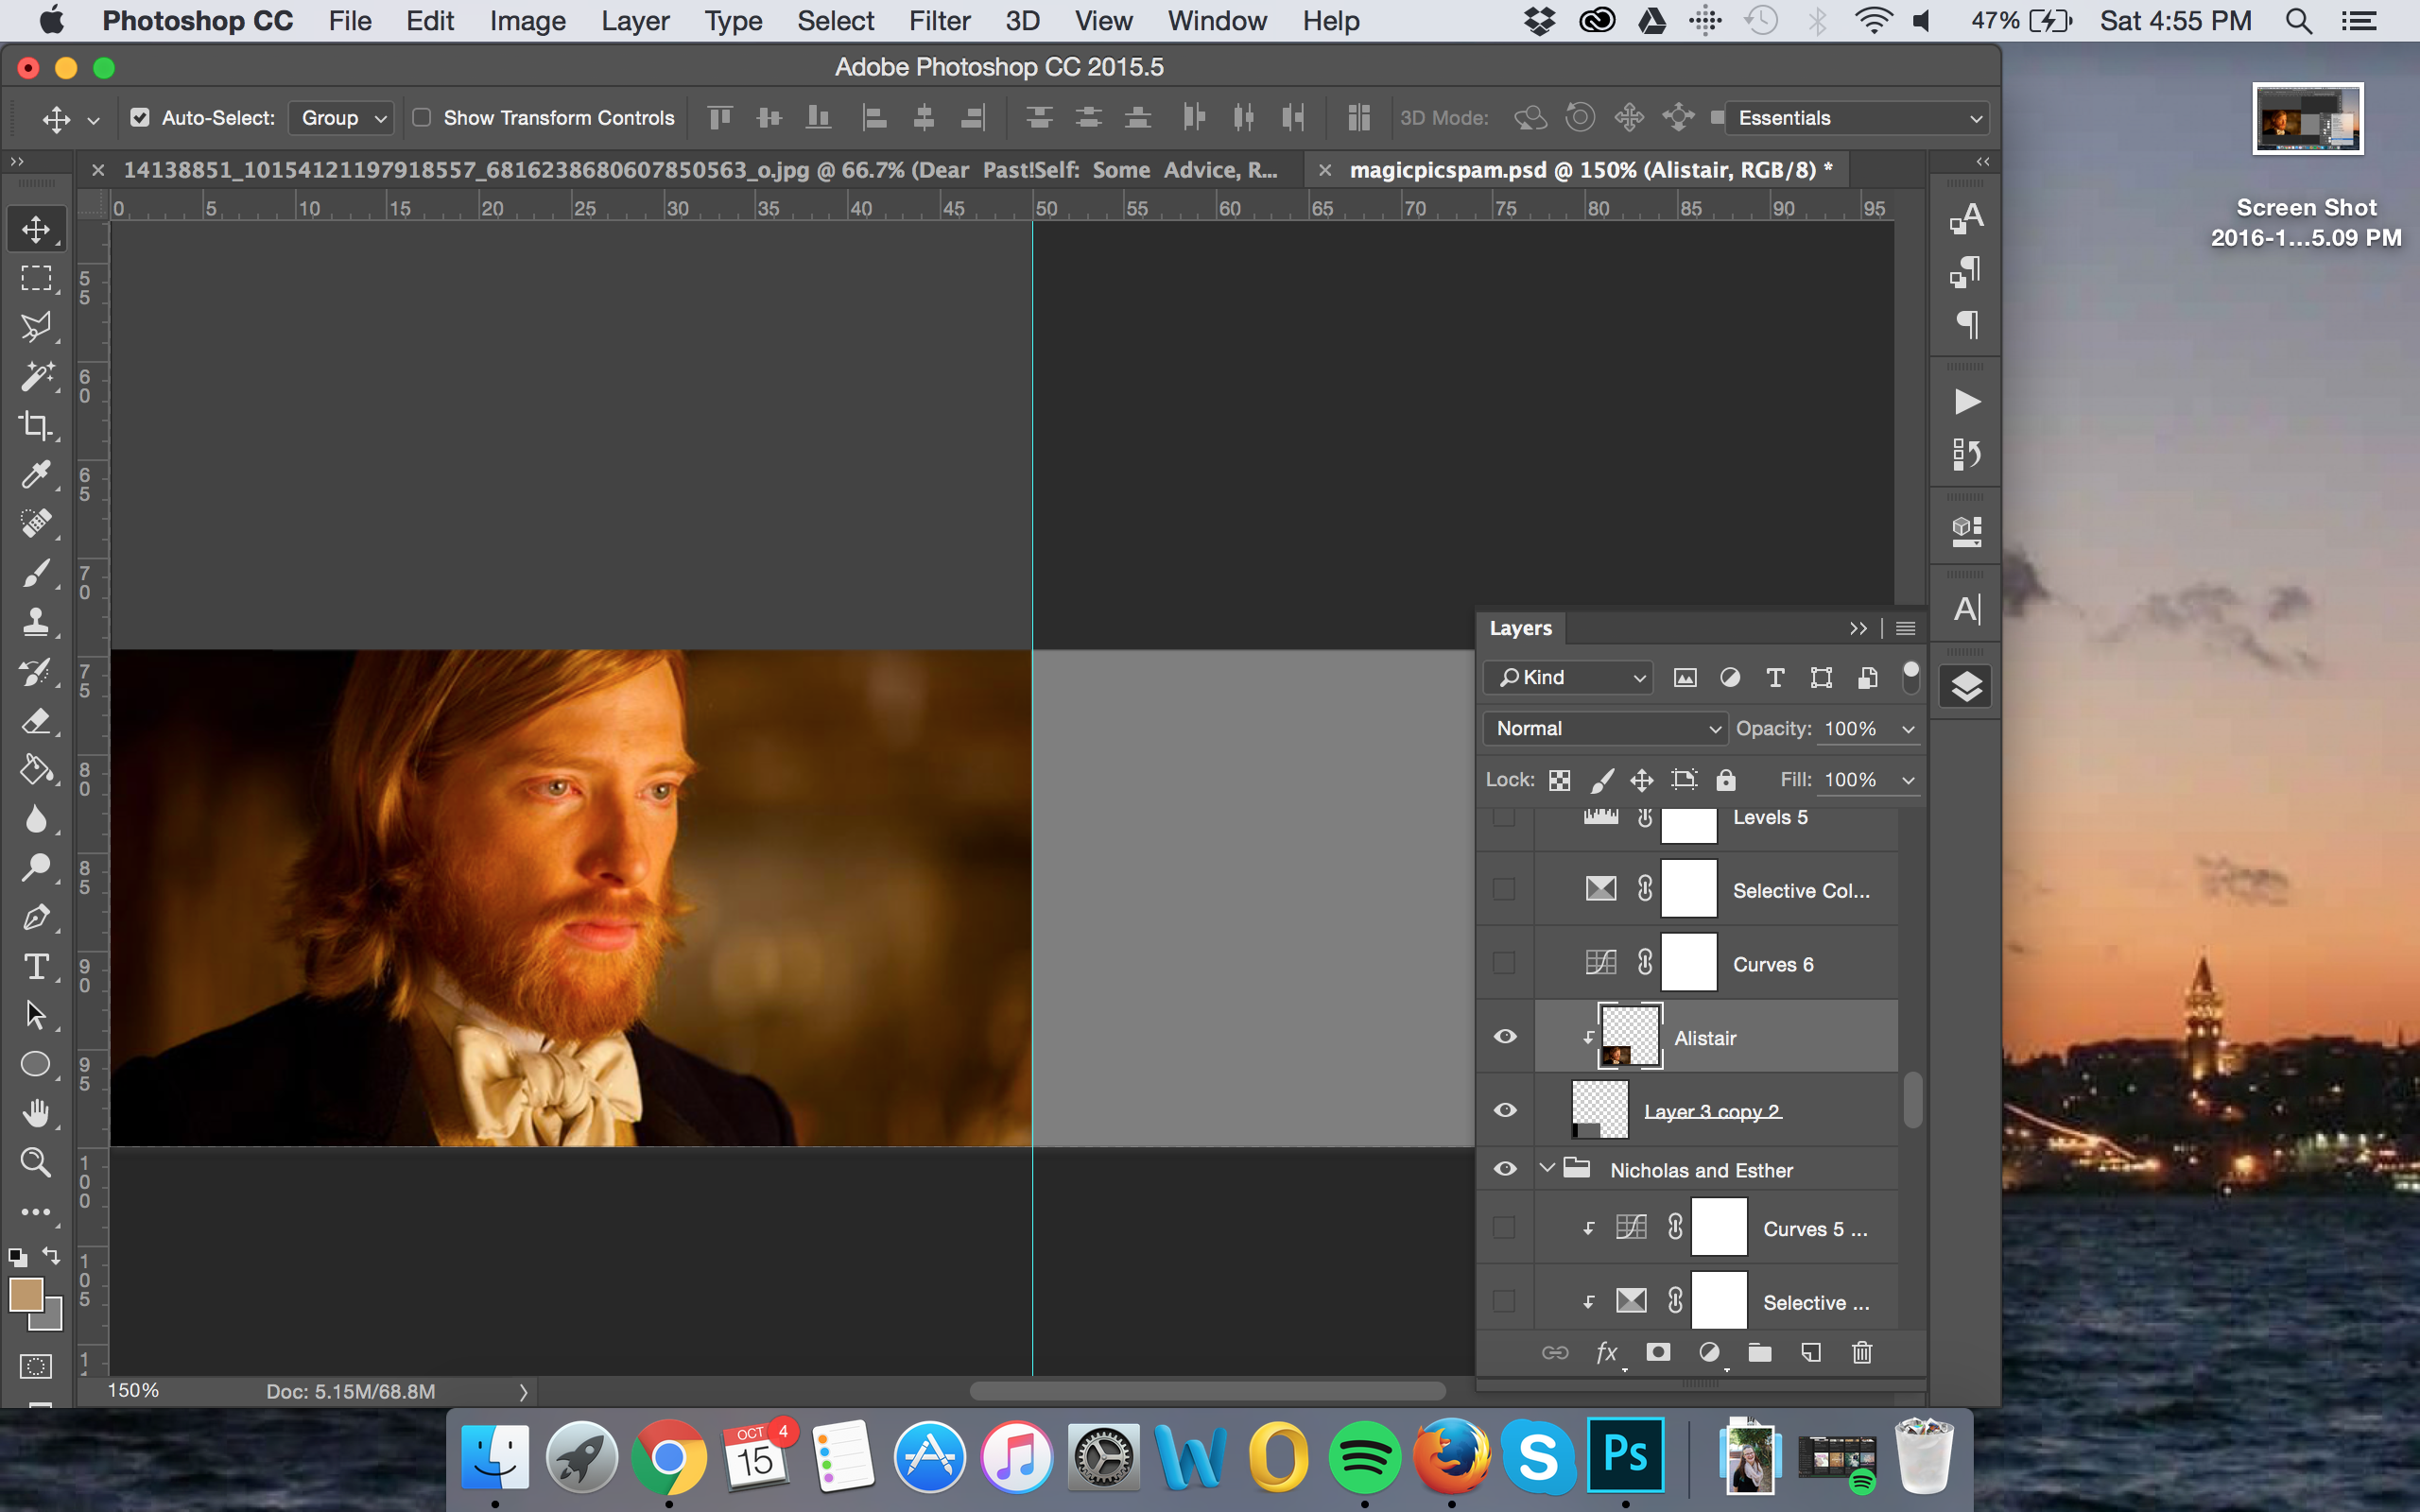The width and height of the screenshot is (2420, 1512).
Task: Open the Auto-Select Group dropdown
Action: tap(341, 118)
